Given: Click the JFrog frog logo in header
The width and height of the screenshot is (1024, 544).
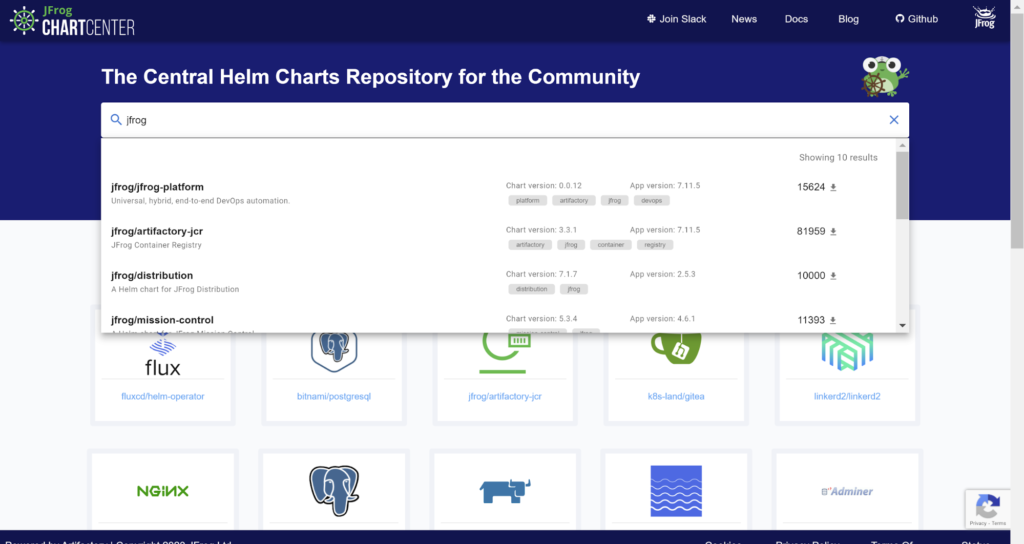Looking at the screenshot, I should coord(984,18).
